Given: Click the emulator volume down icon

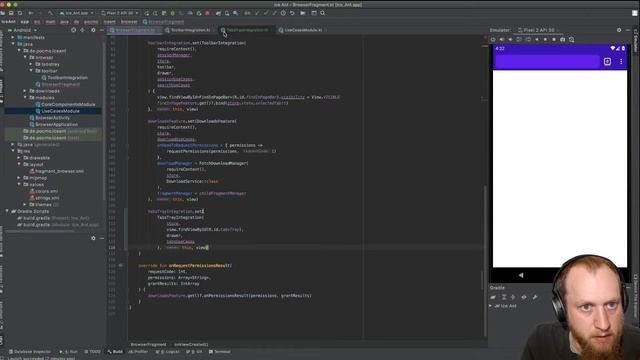Looking at the screenshot, I should (x=510, y=40).
